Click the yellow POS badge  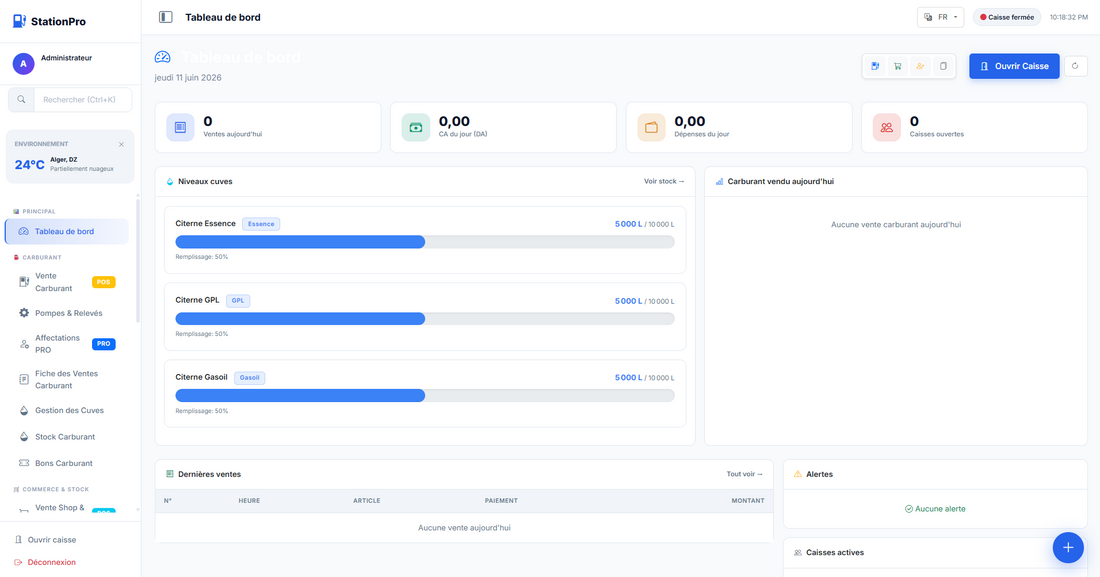pos(103,282)
